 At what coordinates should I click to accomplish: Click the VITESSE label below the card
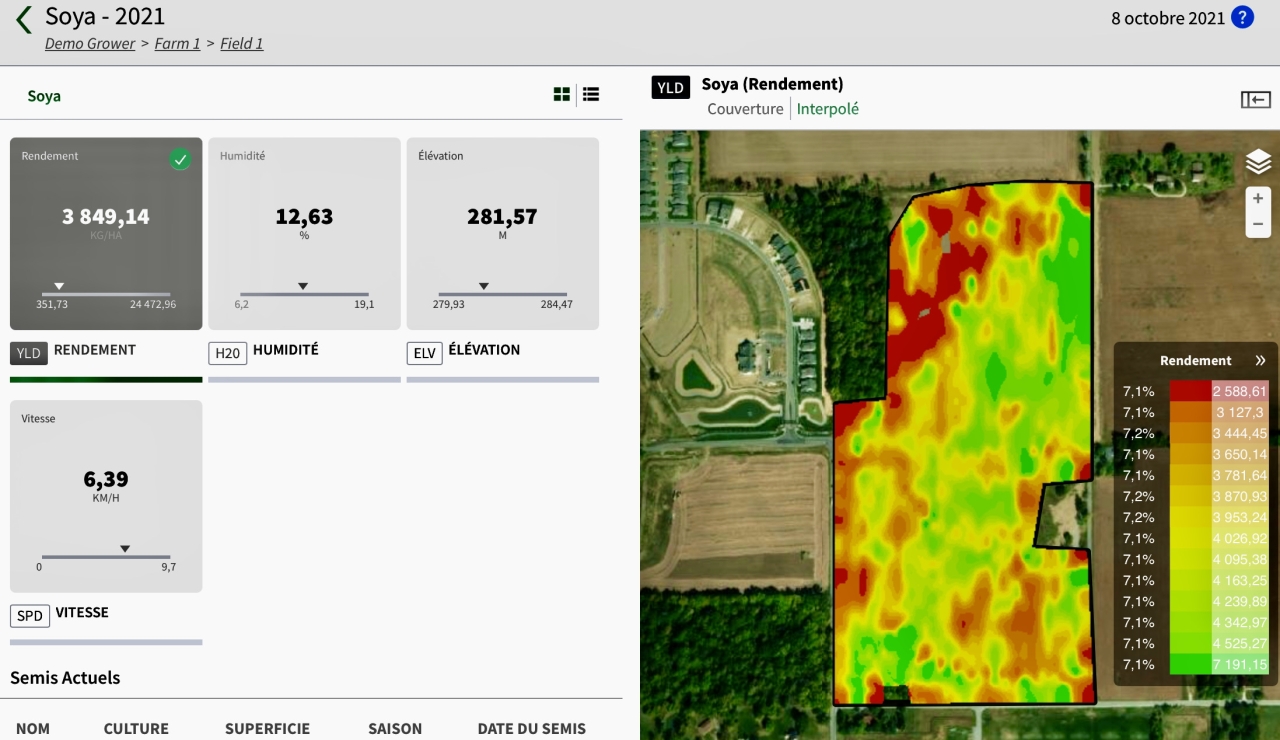point(82,612)
